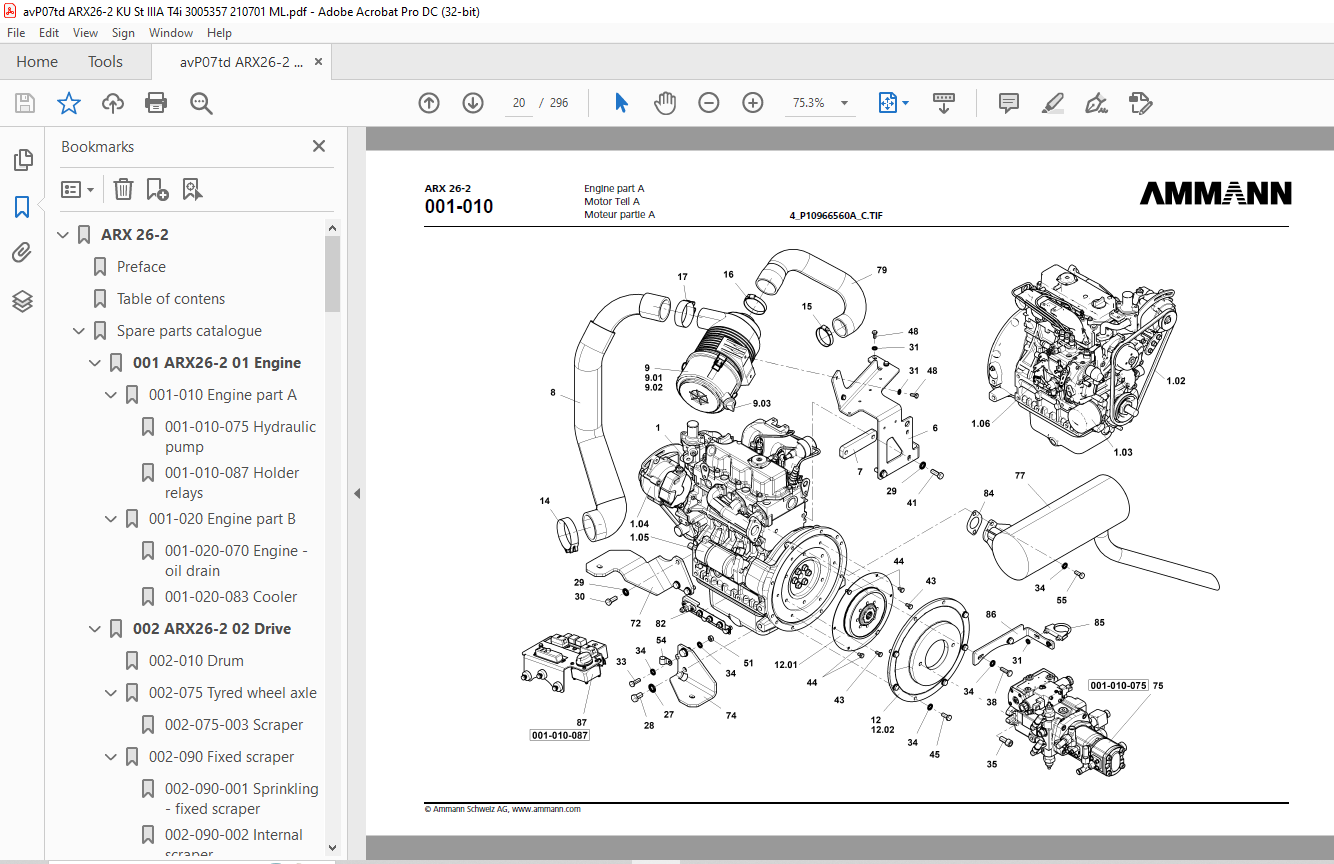
Task: Click 001-010-087 reference link in diagram
Action: click(x=559, y=735)
